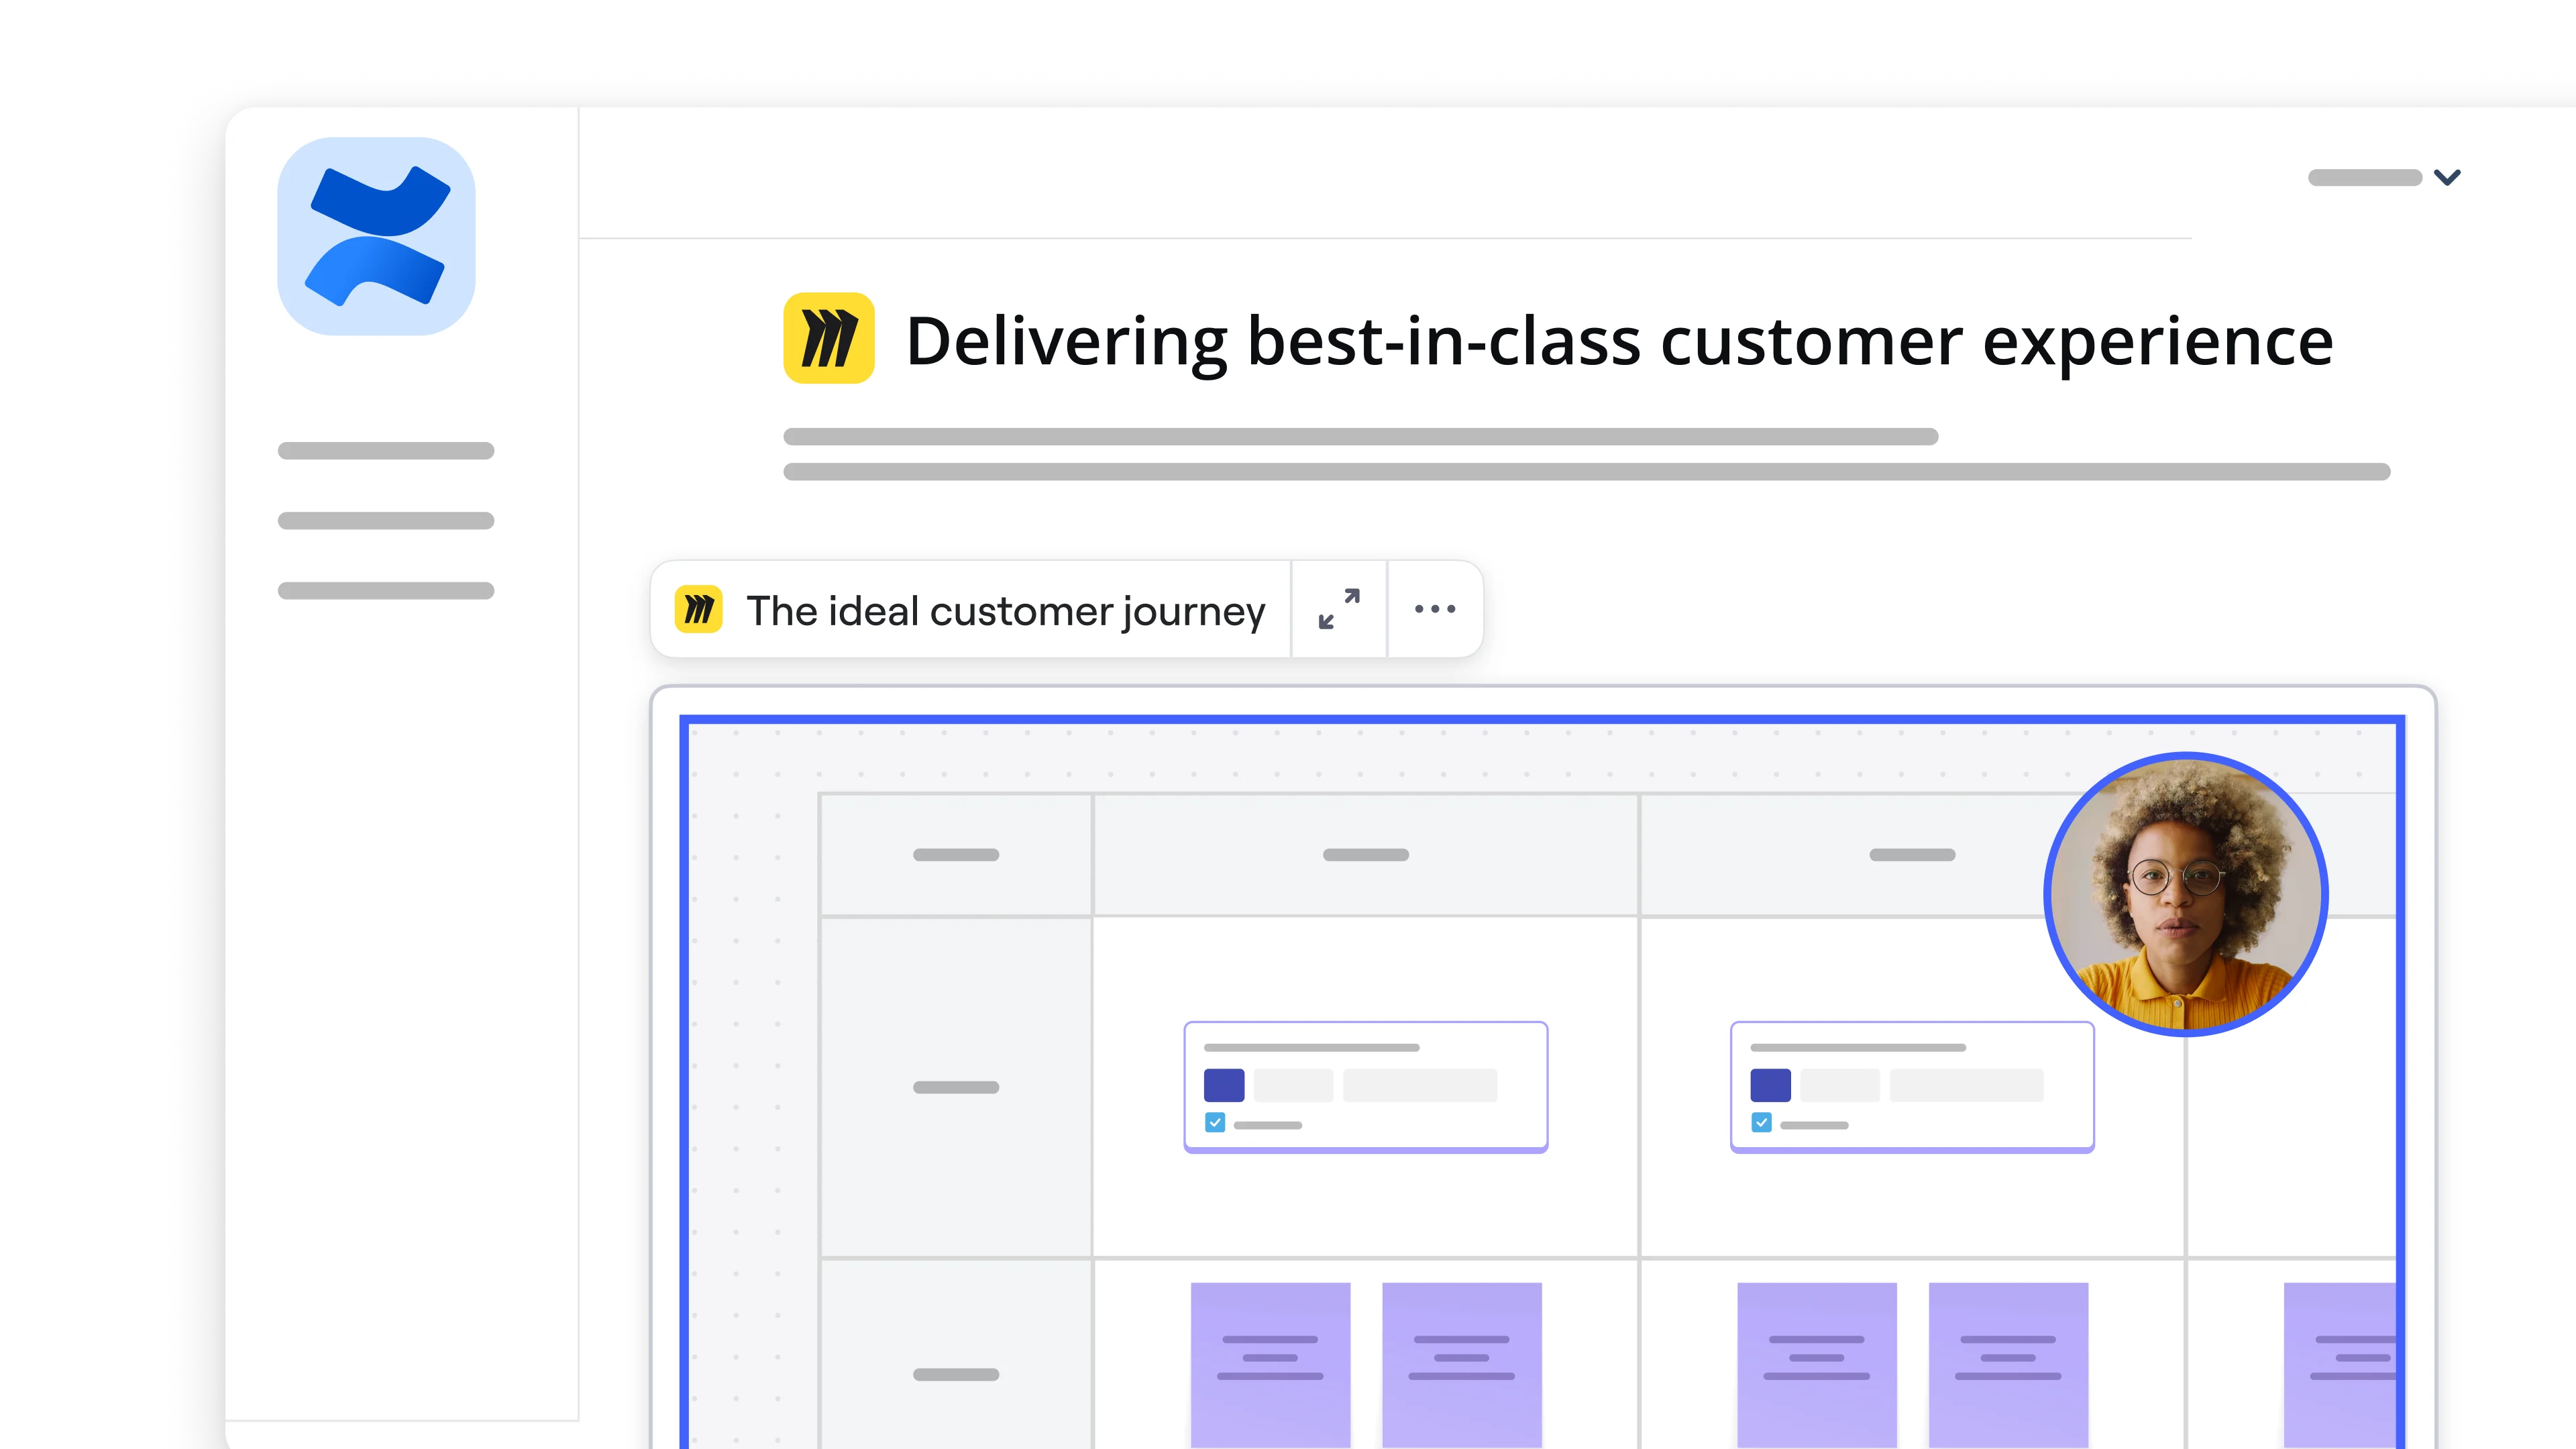Click the first sidebar navigation item
Screen dimensions: 2576x1449
click(x=386, y=451)
